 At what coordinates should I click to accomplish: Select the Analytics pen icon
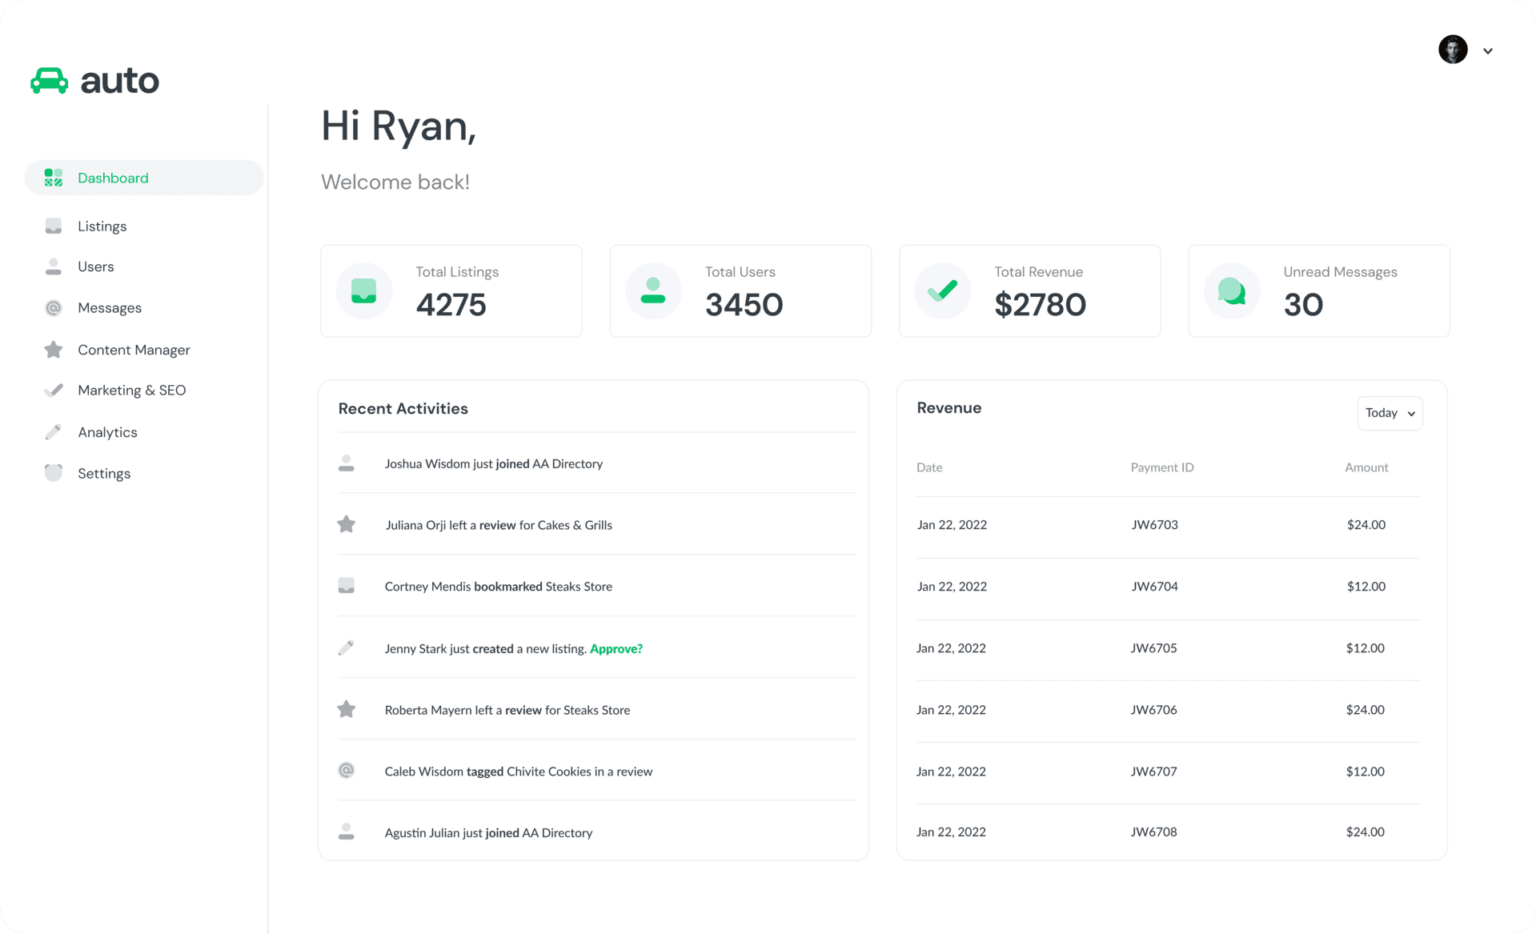(x=53, y=431)
